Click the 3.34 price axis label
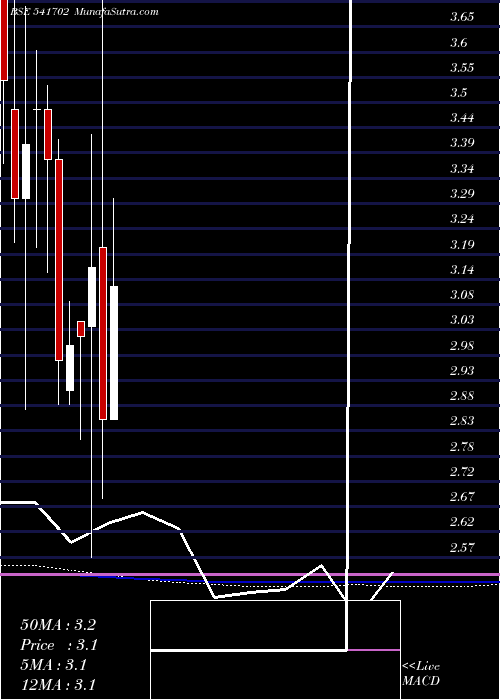Screen dimensions: 500x700 (x=462, y=169)
